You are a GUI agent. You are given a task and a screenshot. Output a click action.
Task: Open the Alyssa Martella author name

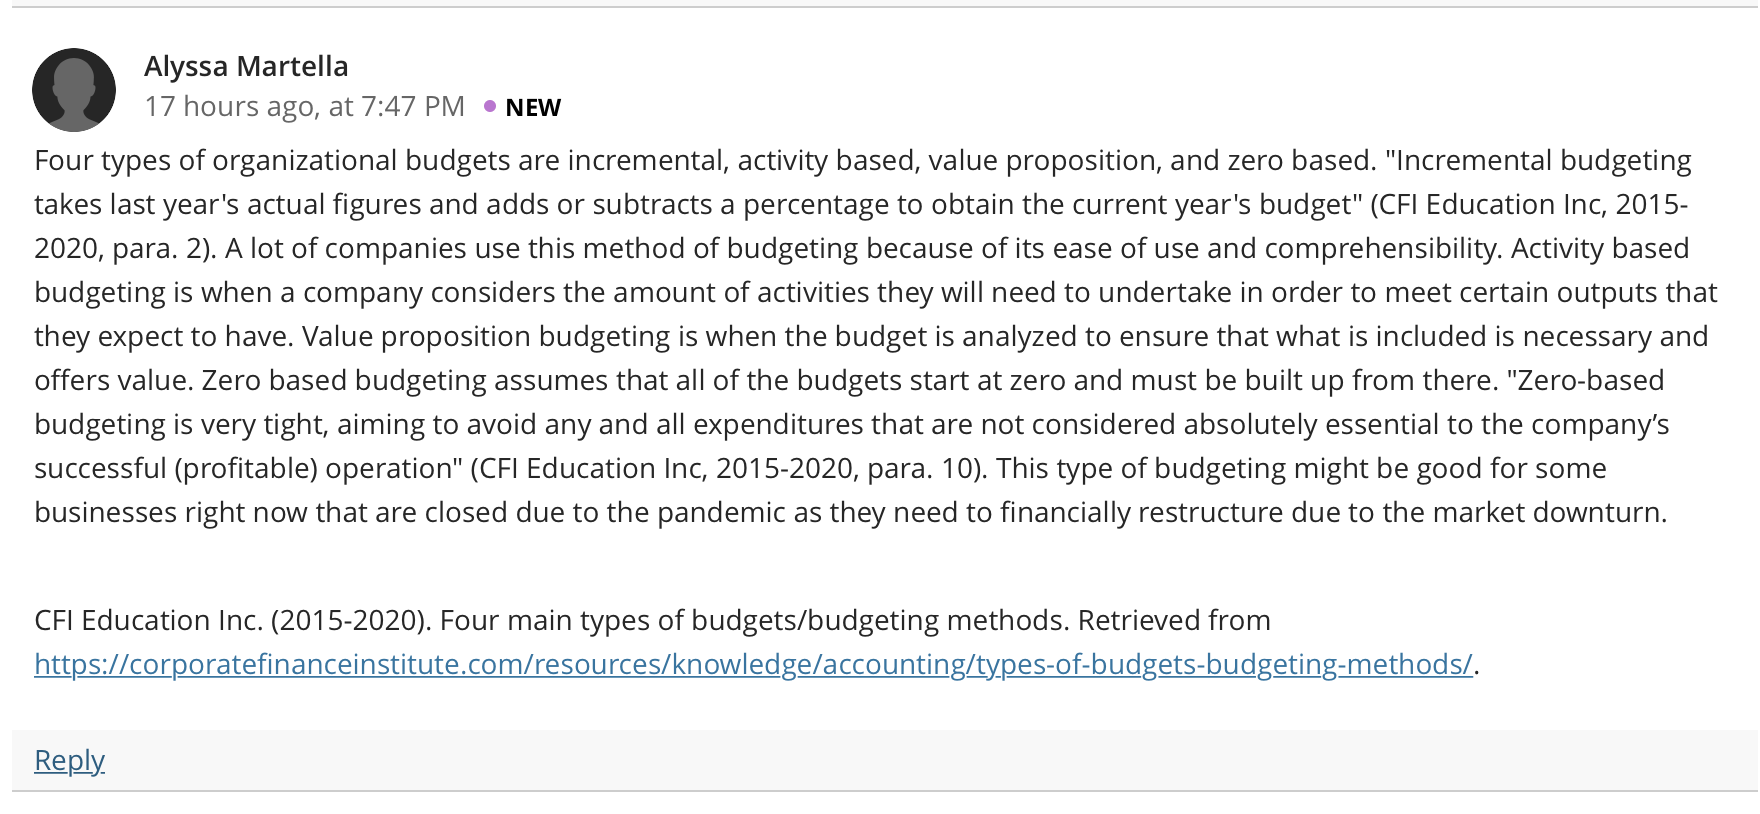point(246,66)
